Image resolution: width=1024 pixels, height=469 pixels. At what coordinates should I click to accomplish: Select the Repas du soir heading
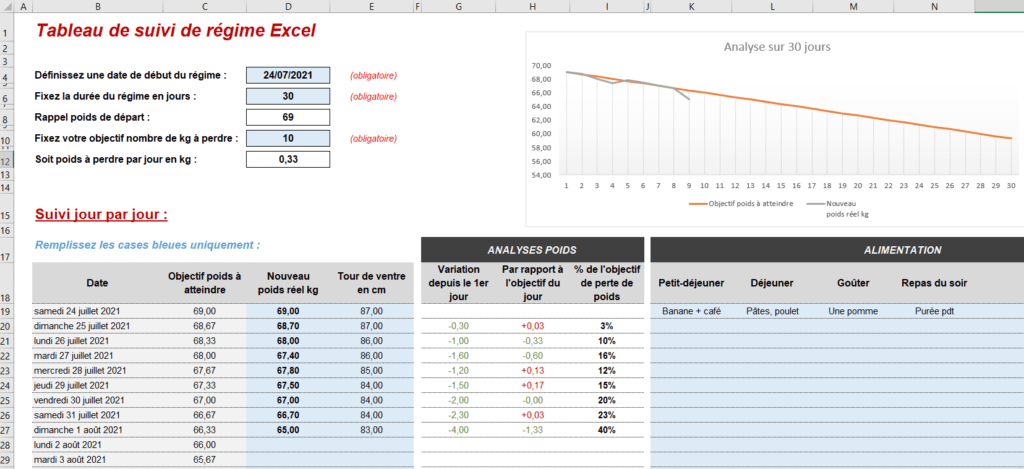click(934, 283)
